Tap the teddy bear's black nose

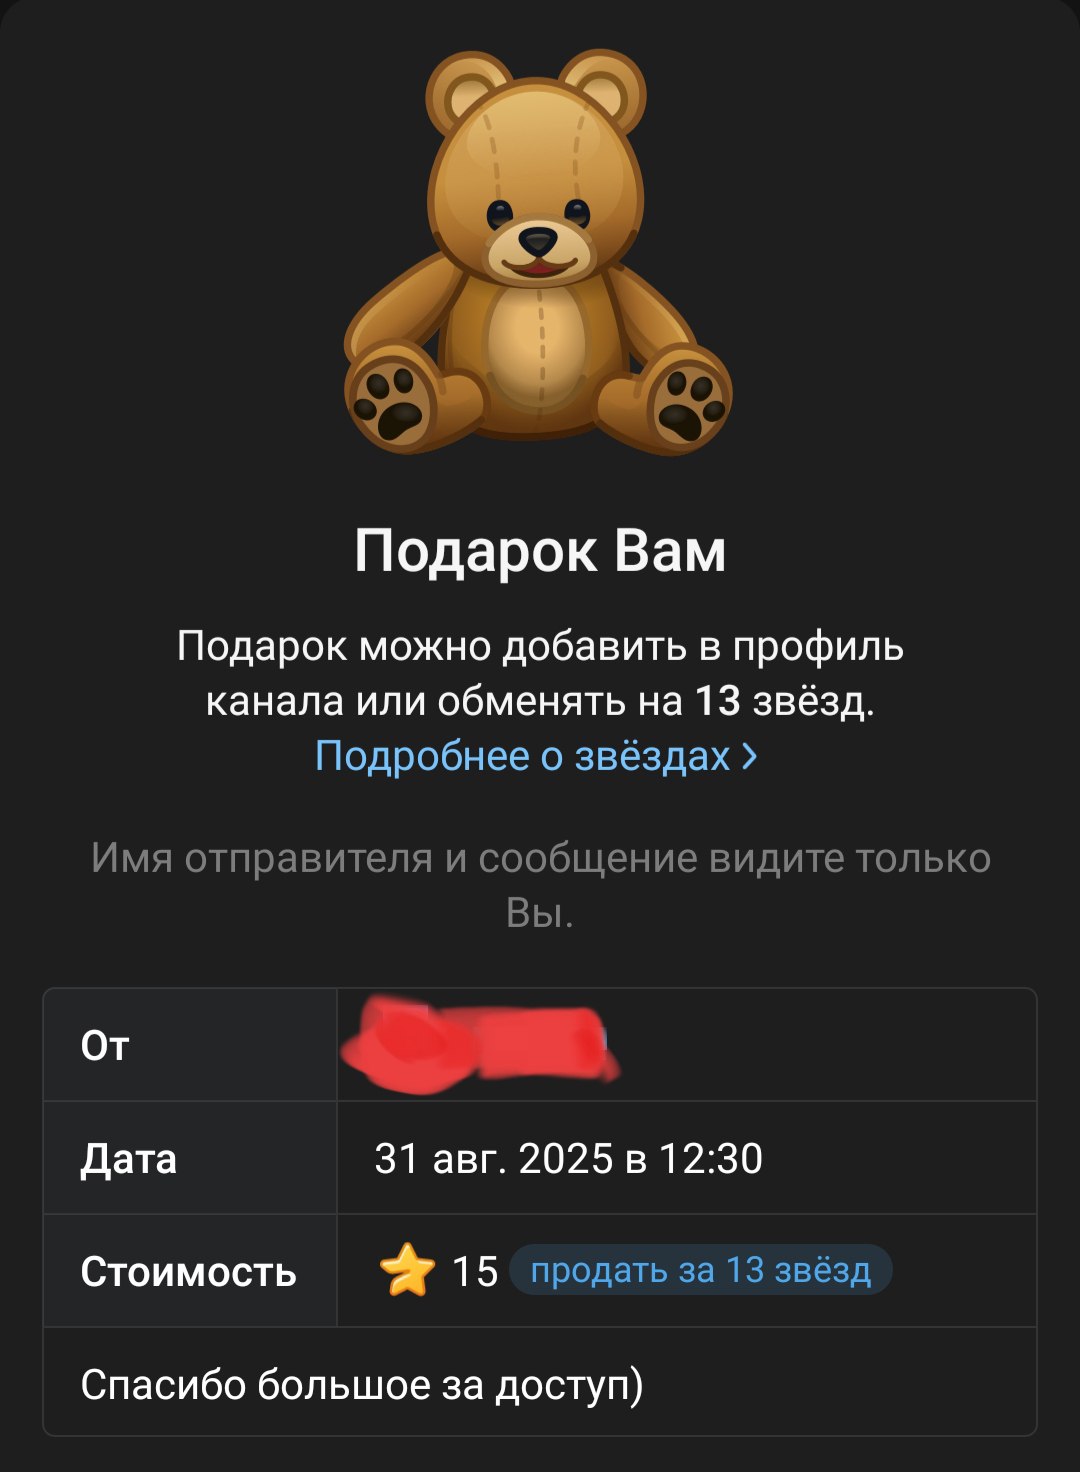point(539,240)
